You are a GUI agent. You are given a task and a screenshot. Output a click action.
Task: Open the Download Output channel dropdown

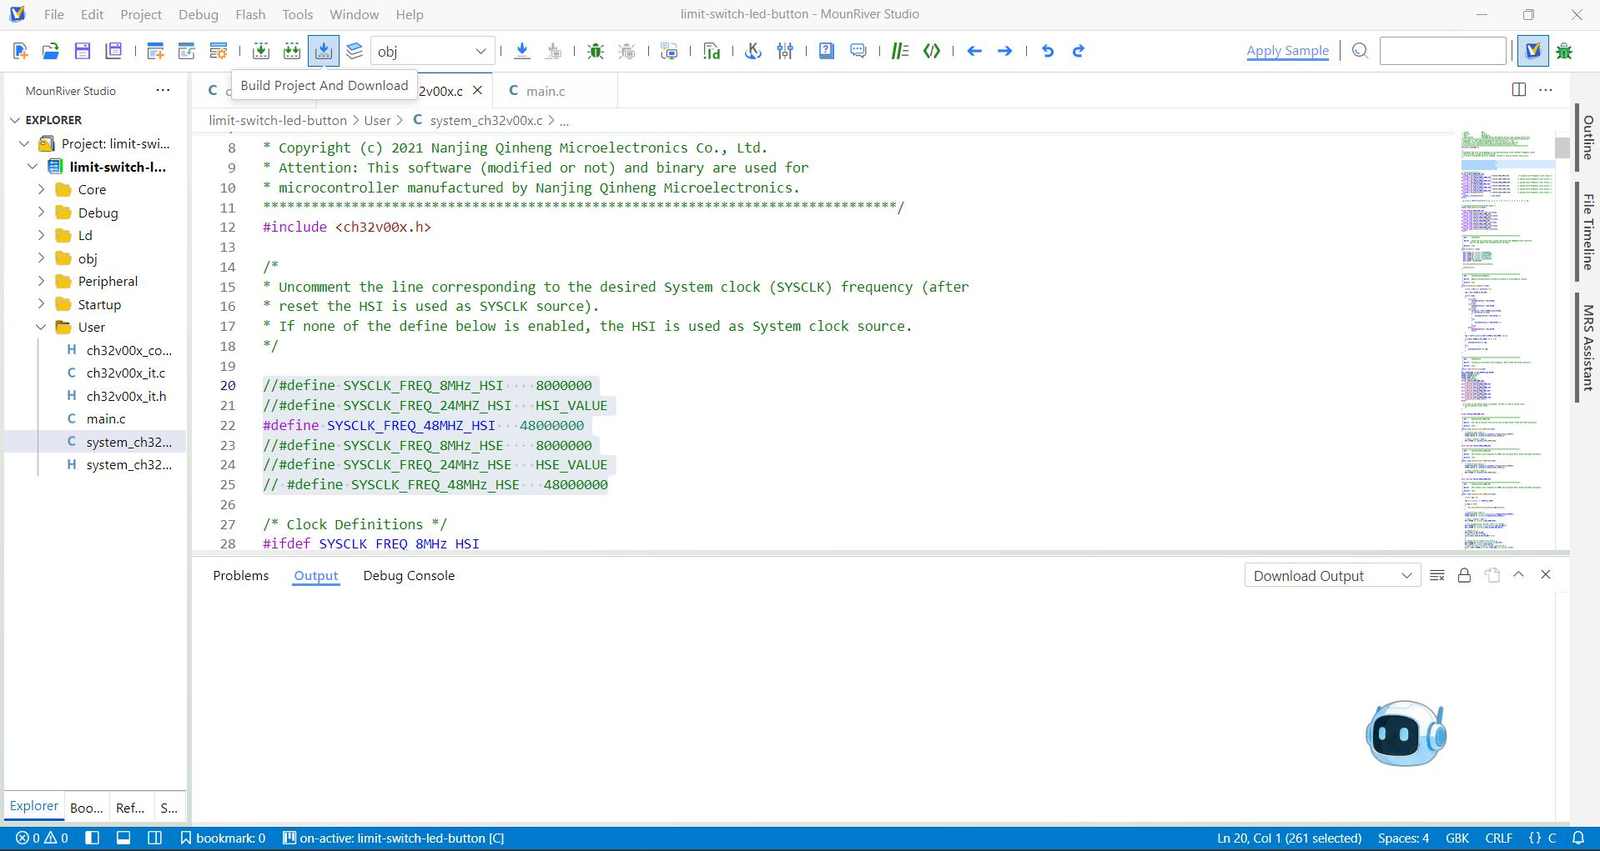tap(1333, 576)
